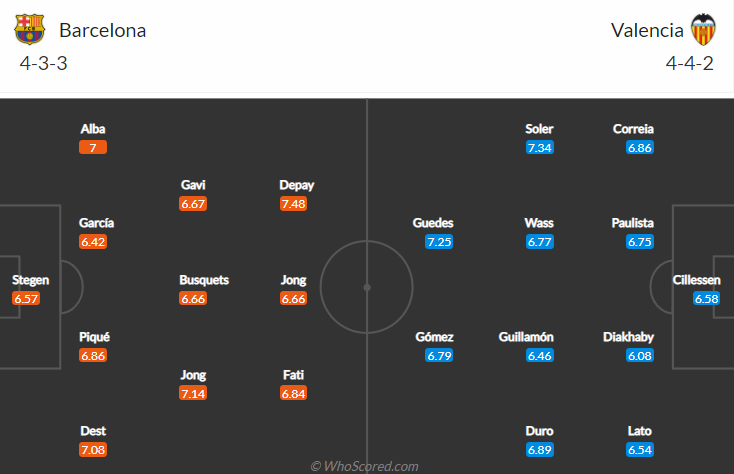
Task: Select Lato's 6.54 rating badge
Action: click(x=640, y=449)
